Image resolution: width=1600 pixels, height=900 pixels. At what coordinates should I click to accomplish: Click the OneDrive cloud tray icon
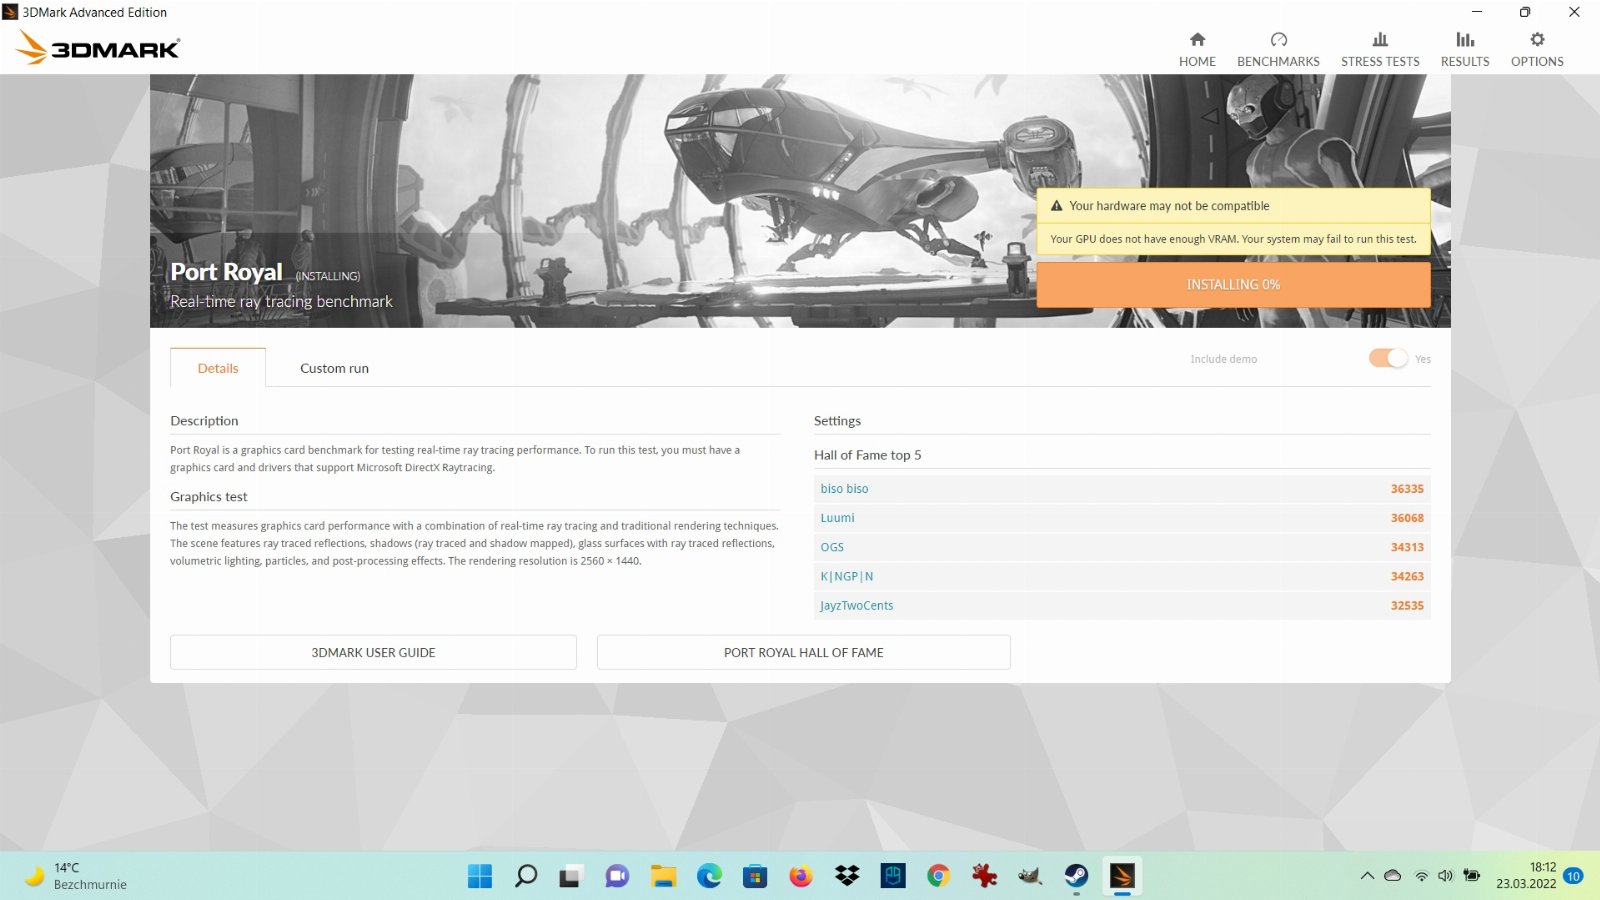point(1393,876)
